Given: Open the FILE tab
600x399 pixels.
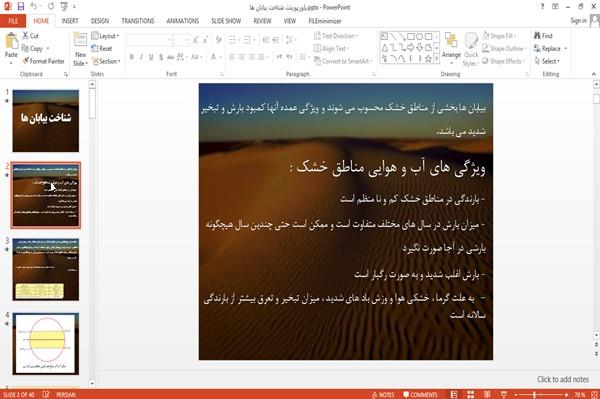Looking at the screenshot, I should (x=13, y=21).
